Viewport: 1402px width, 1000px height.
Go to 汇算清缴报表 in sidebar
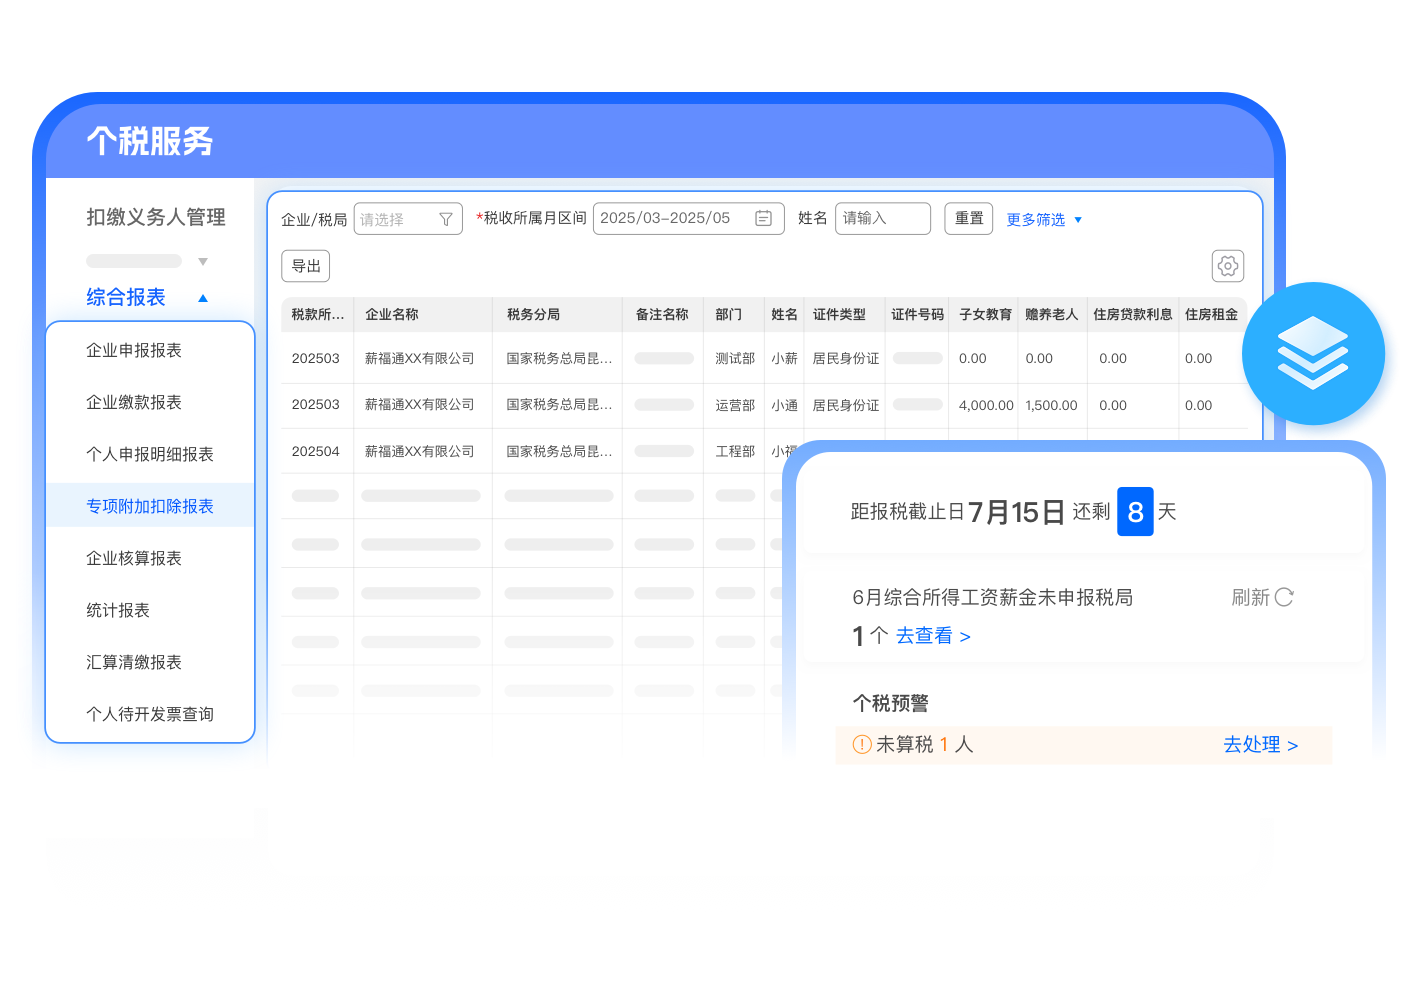(134, 662)
